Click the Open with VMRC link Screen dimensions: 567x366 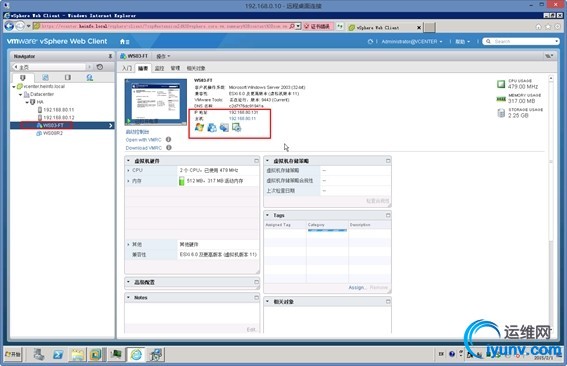144,140
